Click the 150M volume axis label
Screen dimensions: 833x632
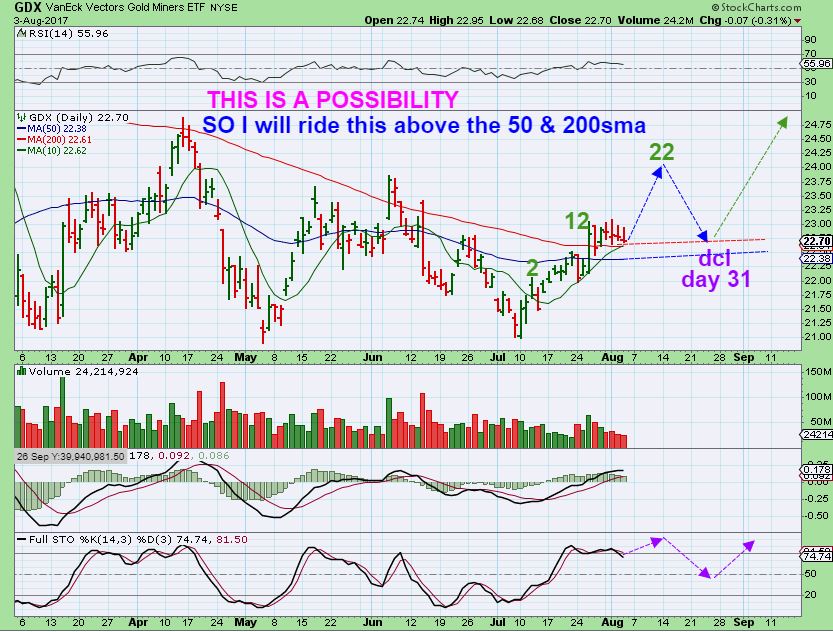[x=818, y=372]
